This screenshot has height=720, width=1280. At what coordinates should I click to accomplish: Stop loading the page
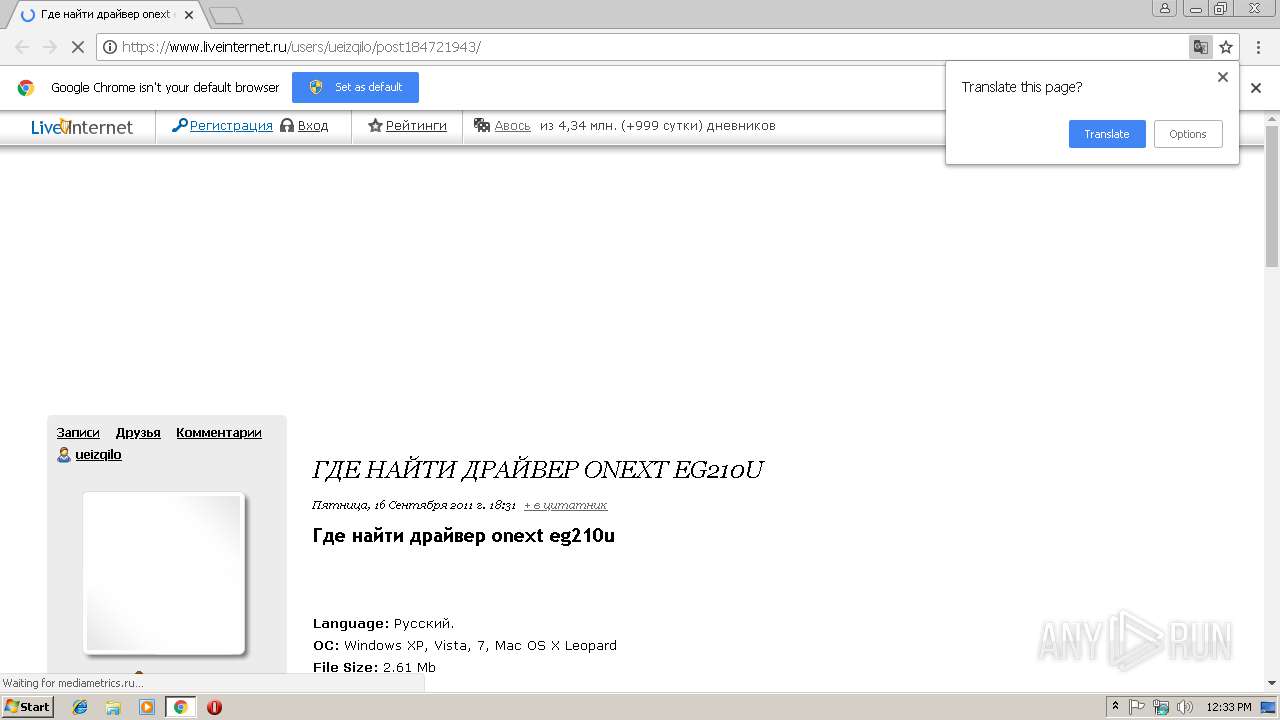77,47
